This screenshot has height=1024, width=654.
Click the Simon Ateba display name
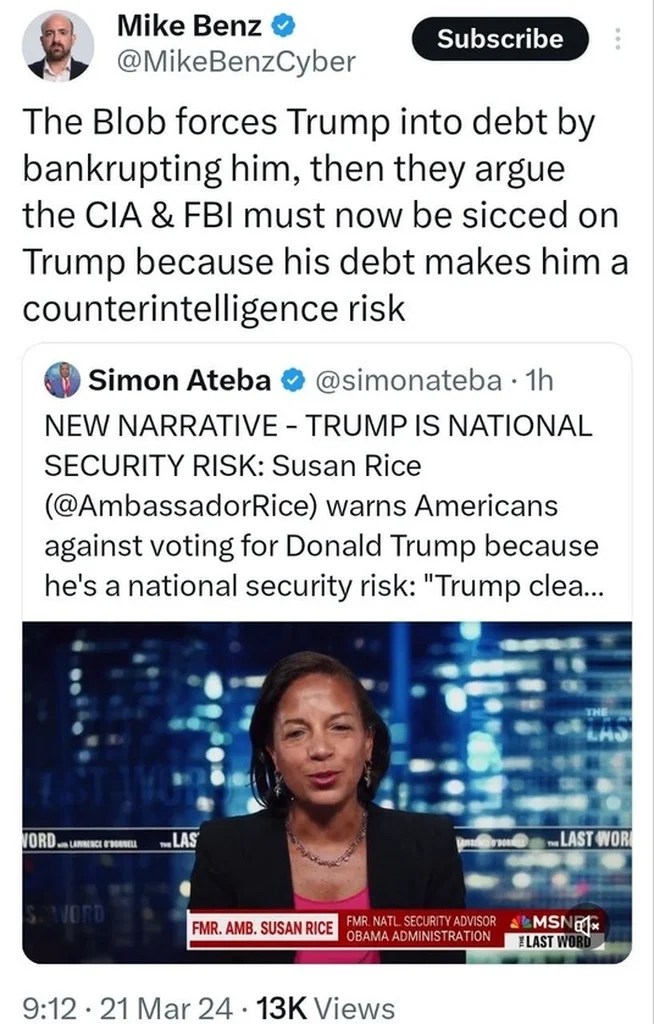tap(180, 381)
